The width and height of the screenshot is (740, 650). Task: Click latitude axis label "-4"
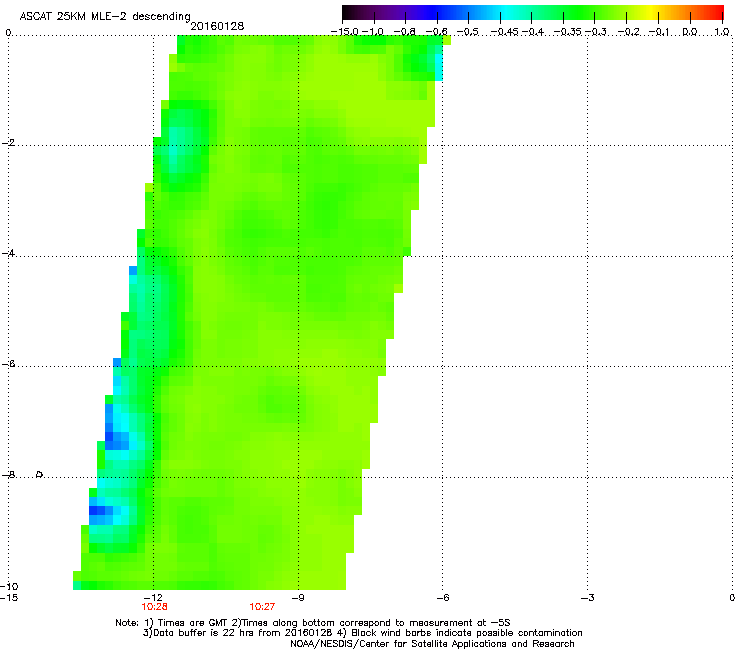point(9,253)
